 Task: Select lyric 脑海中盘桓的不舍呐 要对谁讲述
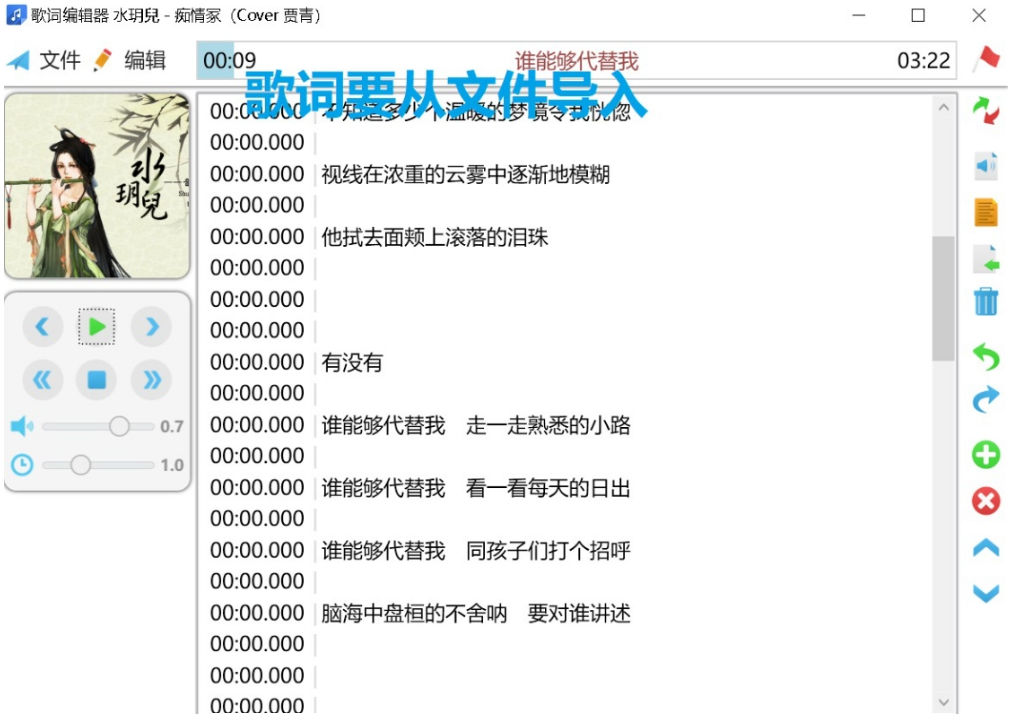(476, 613)
